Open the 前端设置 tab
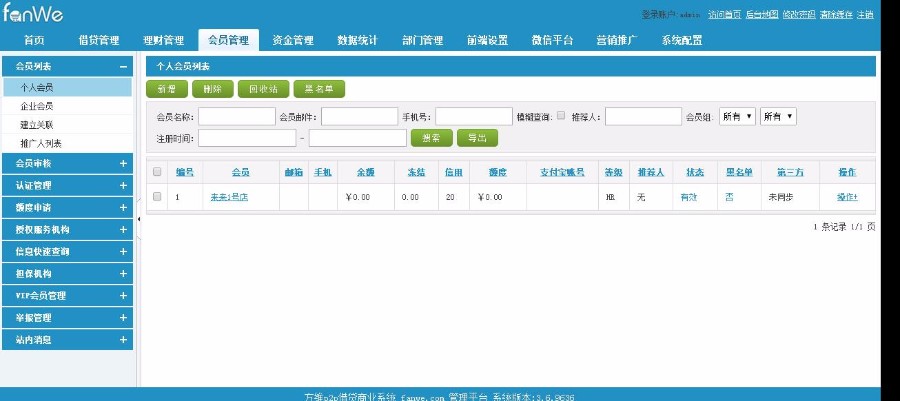The height and width of the screenshot is (401, 900). (x=487, y=40)
